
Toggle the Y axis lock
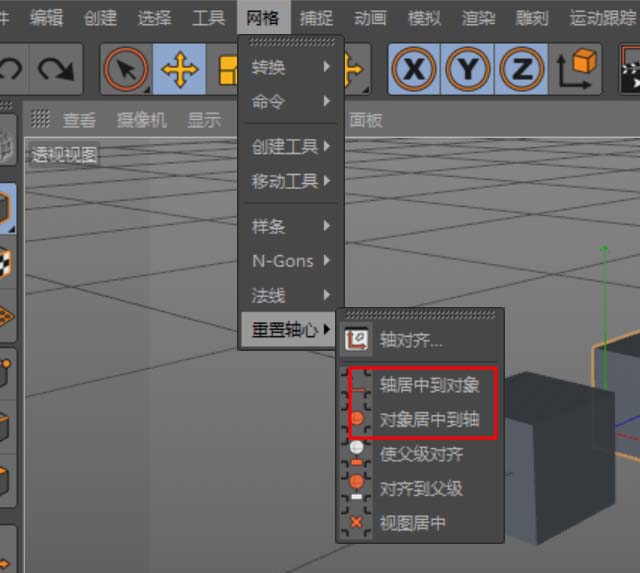coord(467,69)
